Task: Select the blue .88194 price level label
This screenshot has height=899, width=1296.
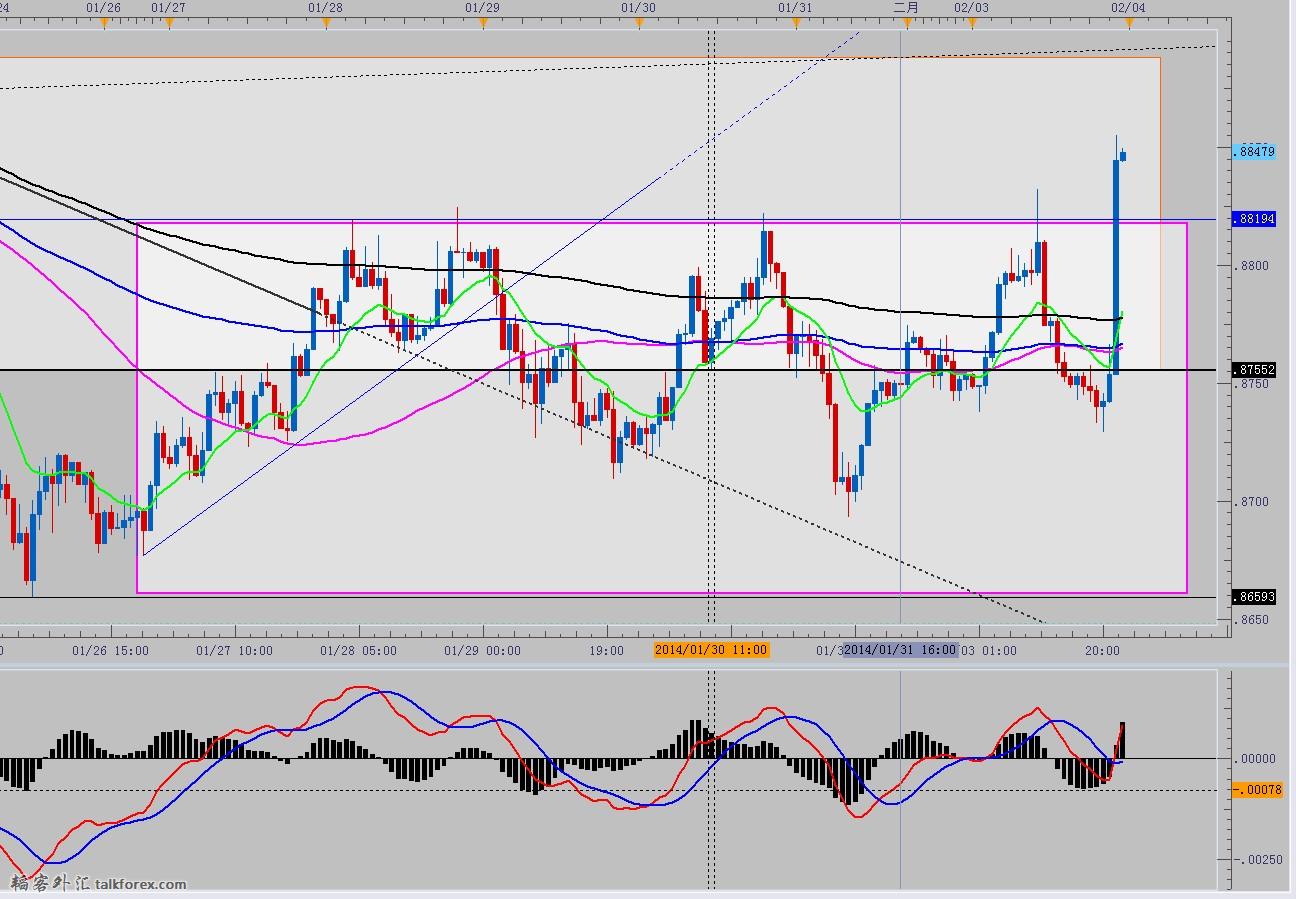Action: [1254, 219]
